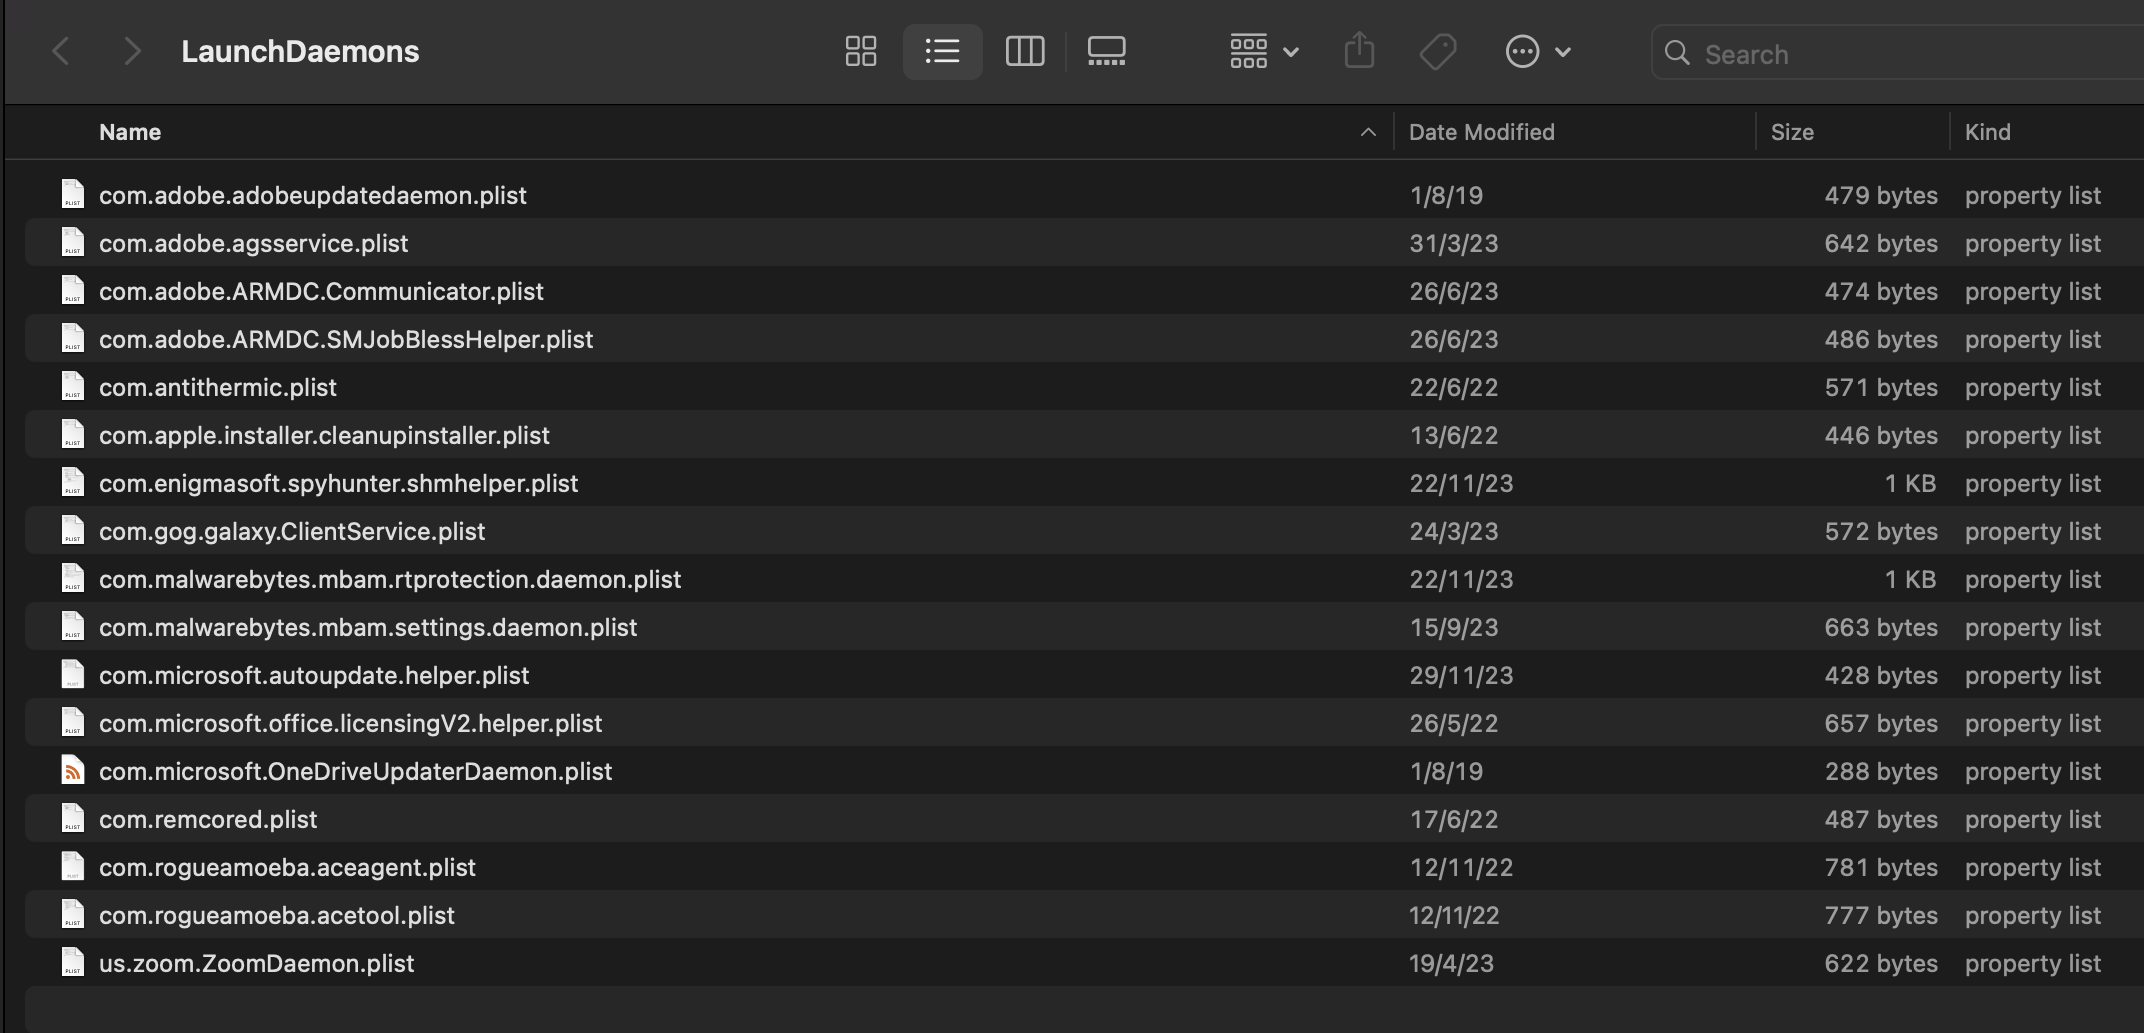
Task: Click the 781 bytes size value
Action: pos(1881,867)
